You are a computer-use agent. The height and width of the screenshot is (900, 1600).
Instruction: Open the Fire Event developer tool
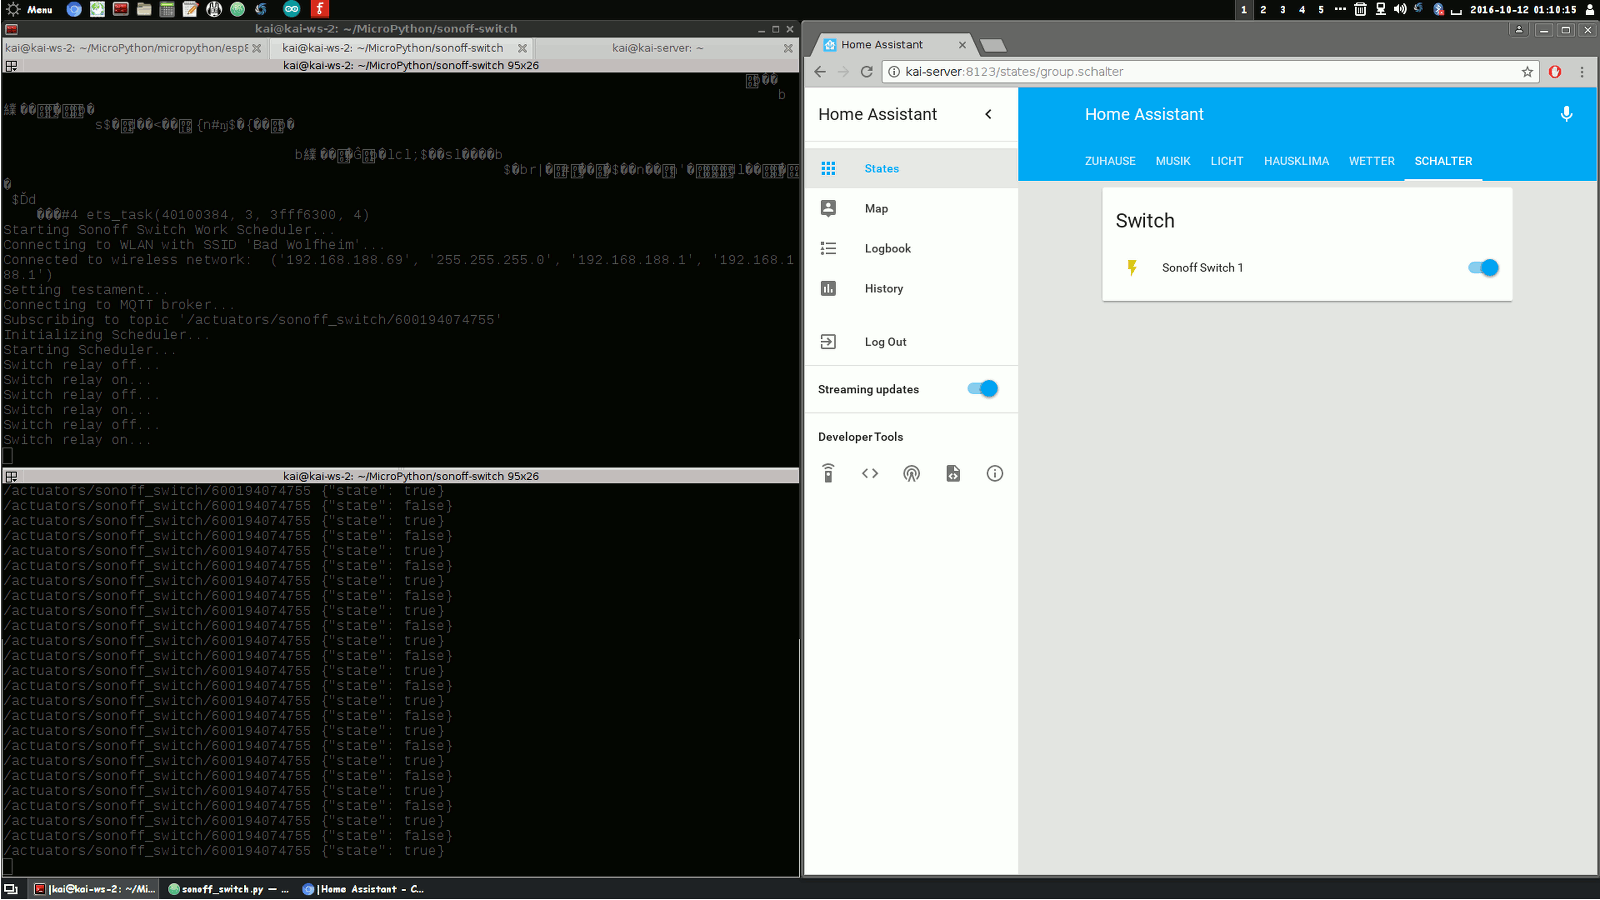pos(911,474)
